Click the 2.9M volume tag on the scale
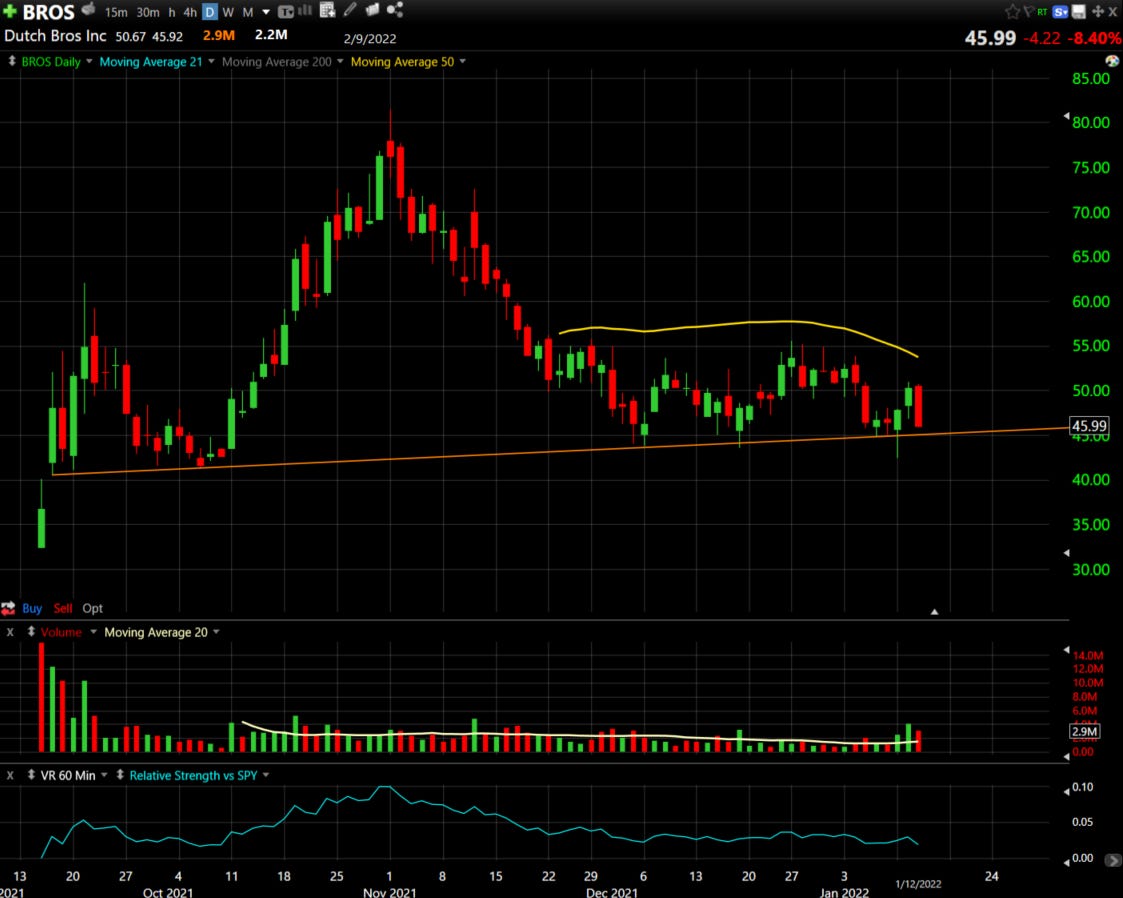This screenshot has width=1123, height=898. pyautogui.click(x=1084, y=731)
